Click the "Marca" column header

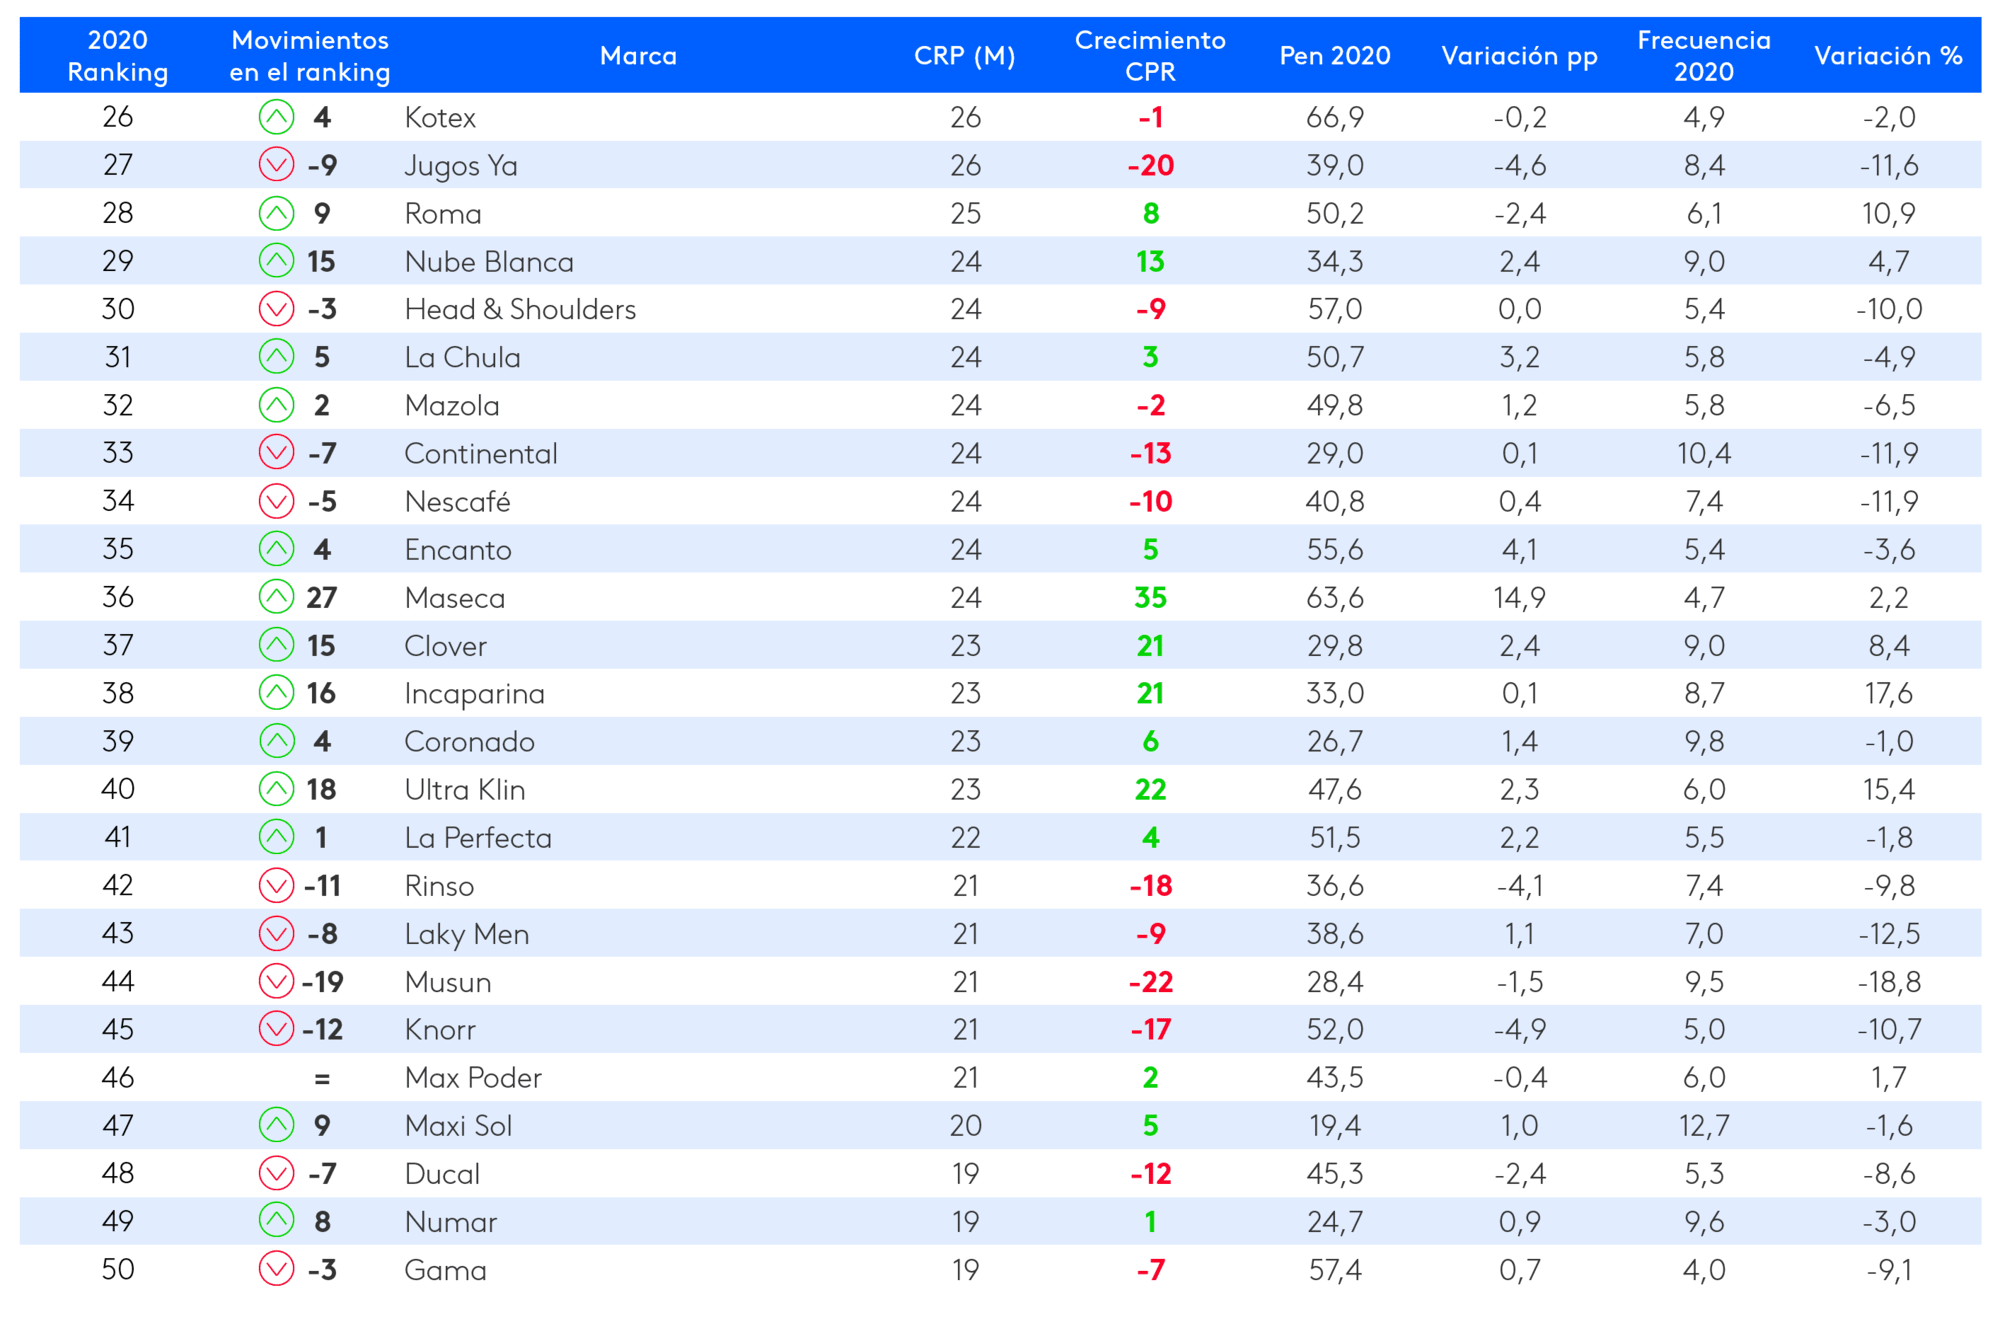638,56
